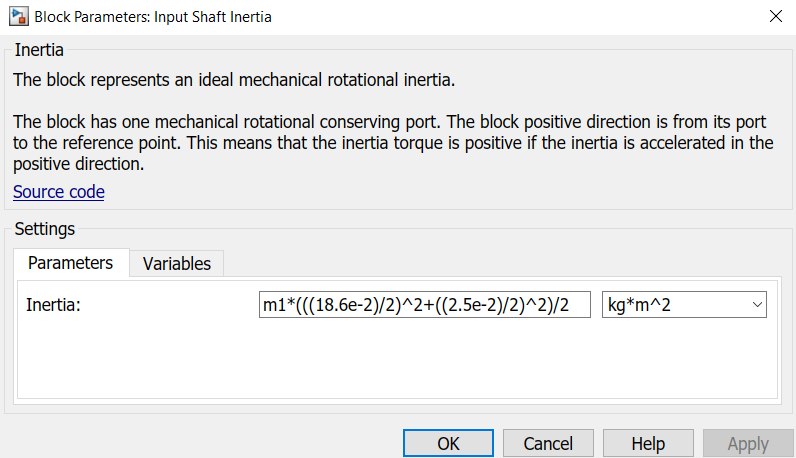This screenshot has width=796, height=458.
Task: Click the Inertia group heading at top
Action: 38,49
